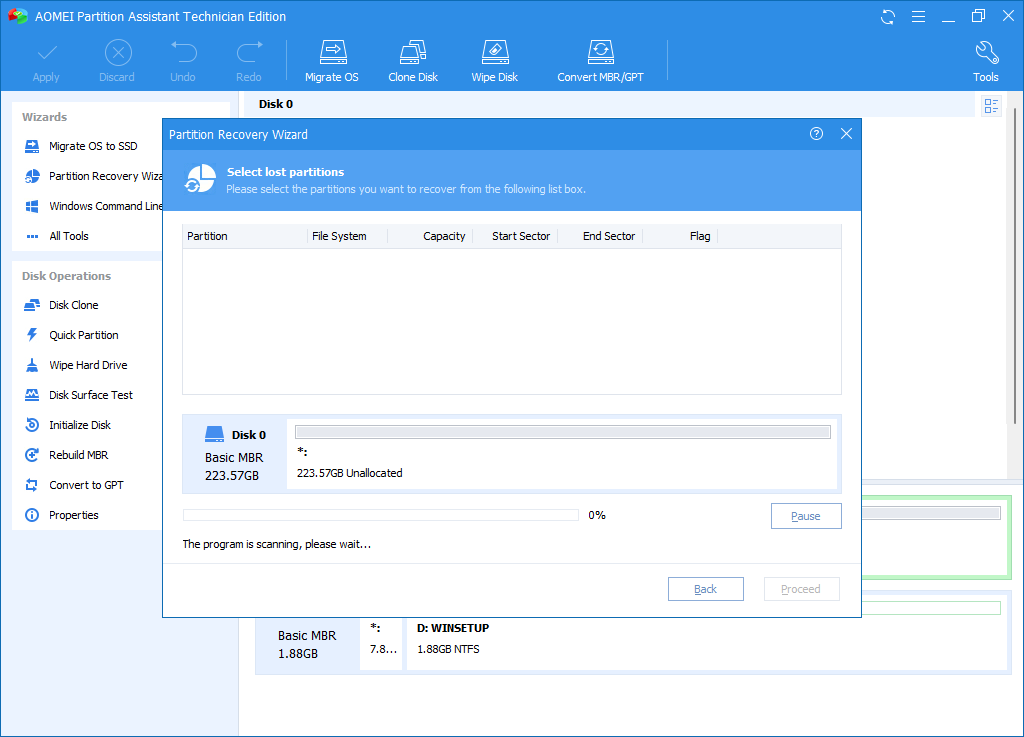The width and height of the screenshot is (1024, 737).
Task: Launch Clone Disk toolbar tool
Action: tap(413, 62)
